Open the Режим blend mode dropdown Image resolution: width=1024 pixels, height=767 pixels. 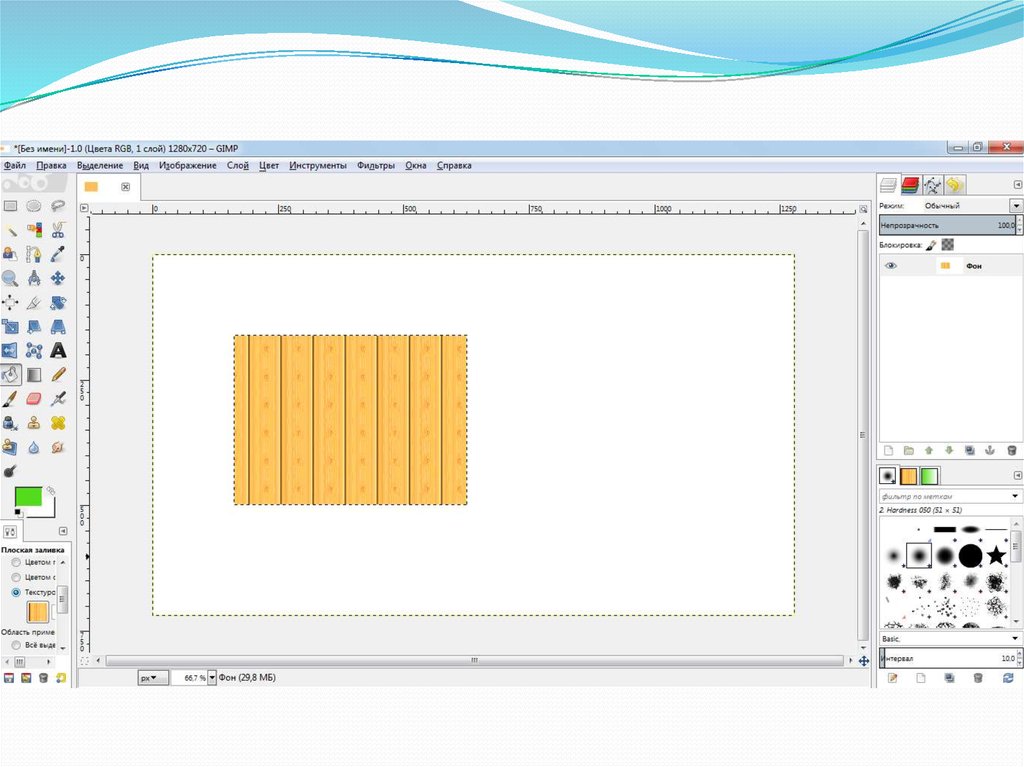click(x=1016, y=205)
